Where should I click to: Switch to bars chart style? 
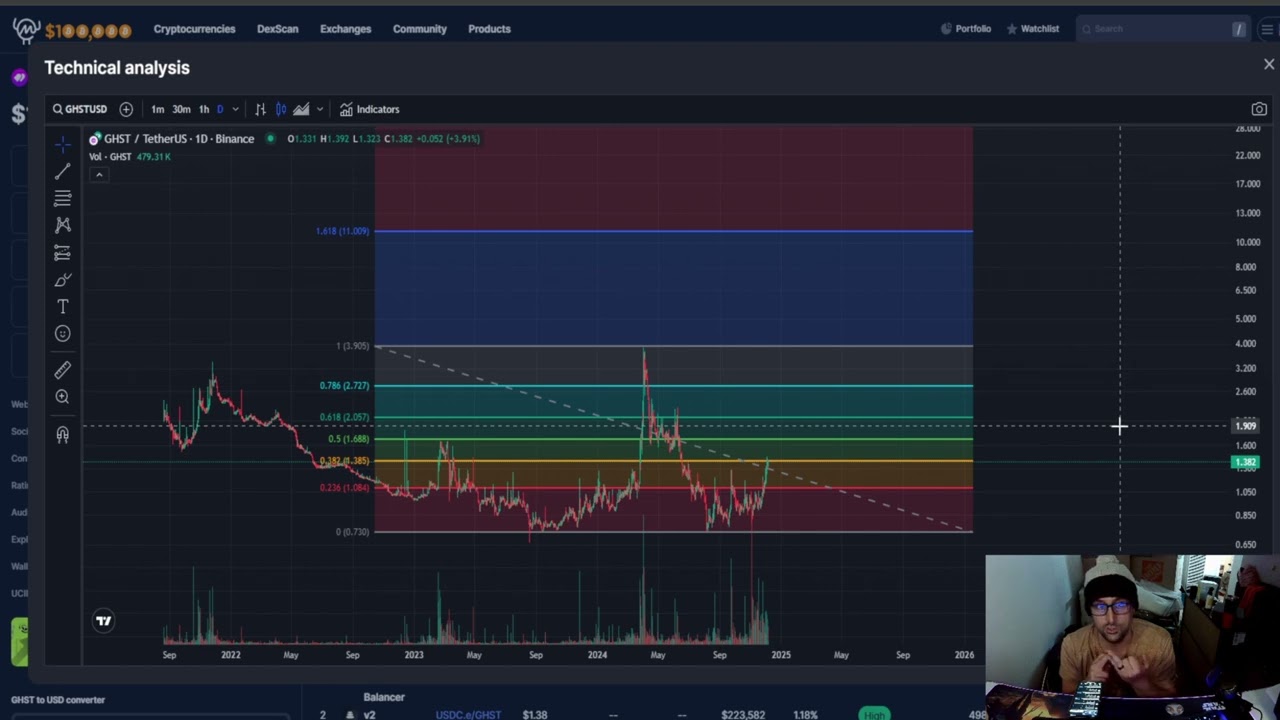coord(260,109)
